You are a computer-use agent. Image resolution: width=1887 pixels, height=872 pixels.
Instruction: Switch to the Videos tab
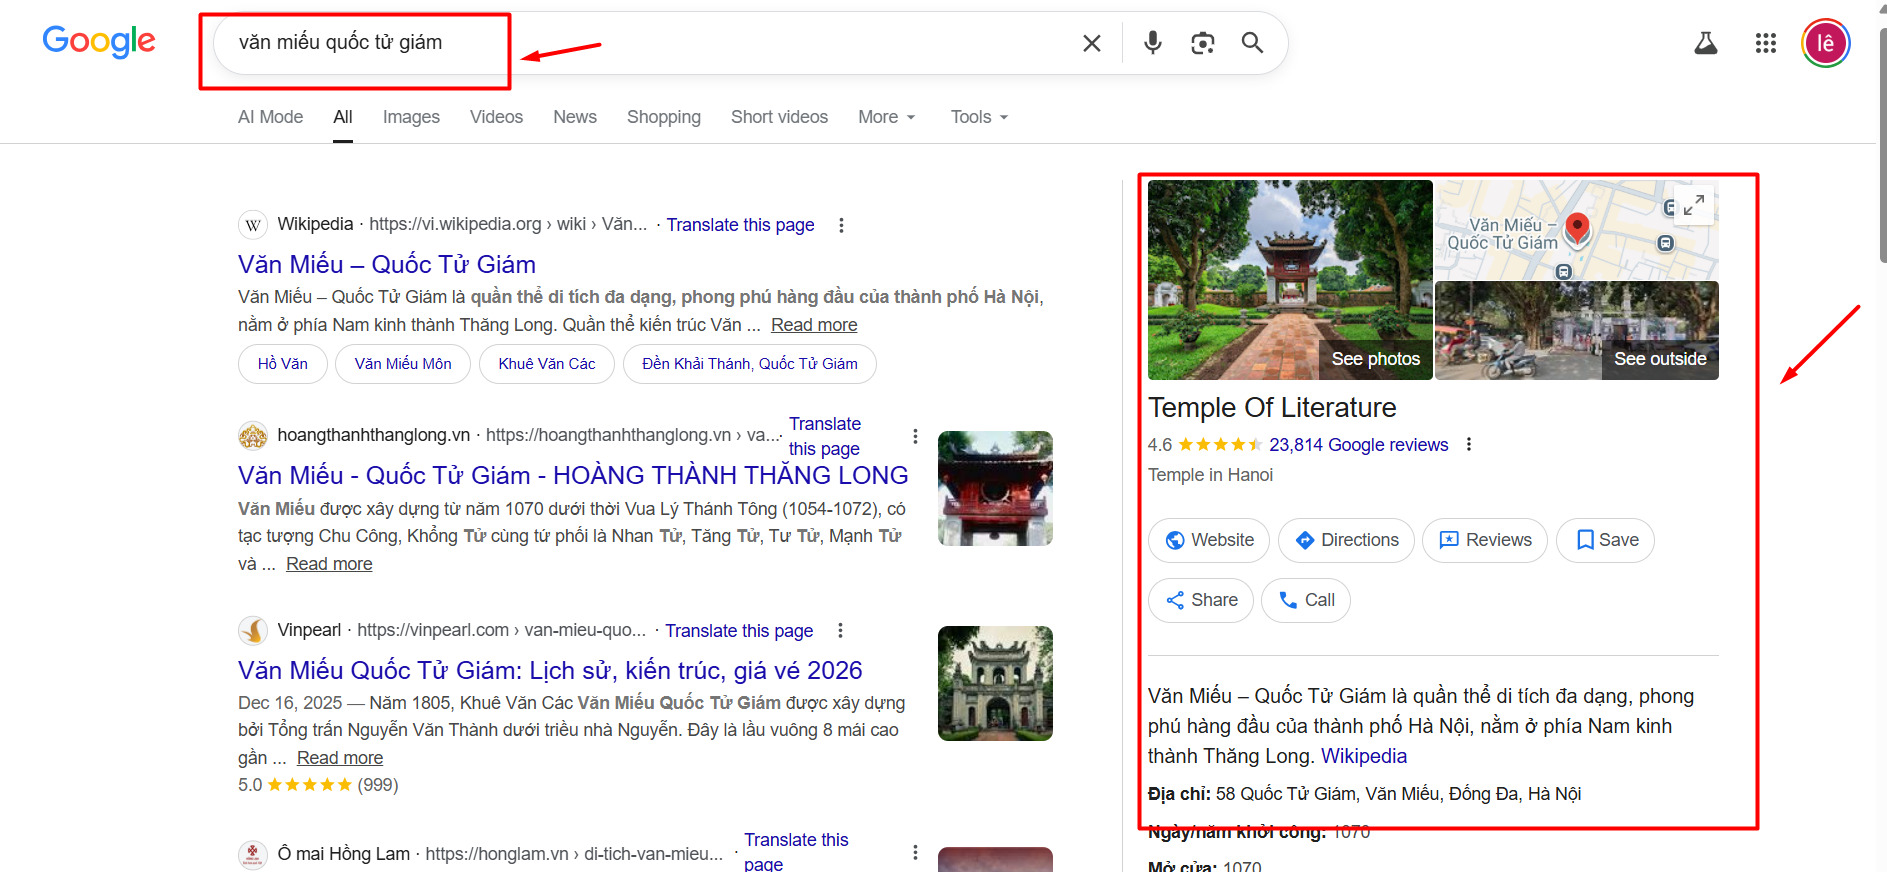click(496, 117)
